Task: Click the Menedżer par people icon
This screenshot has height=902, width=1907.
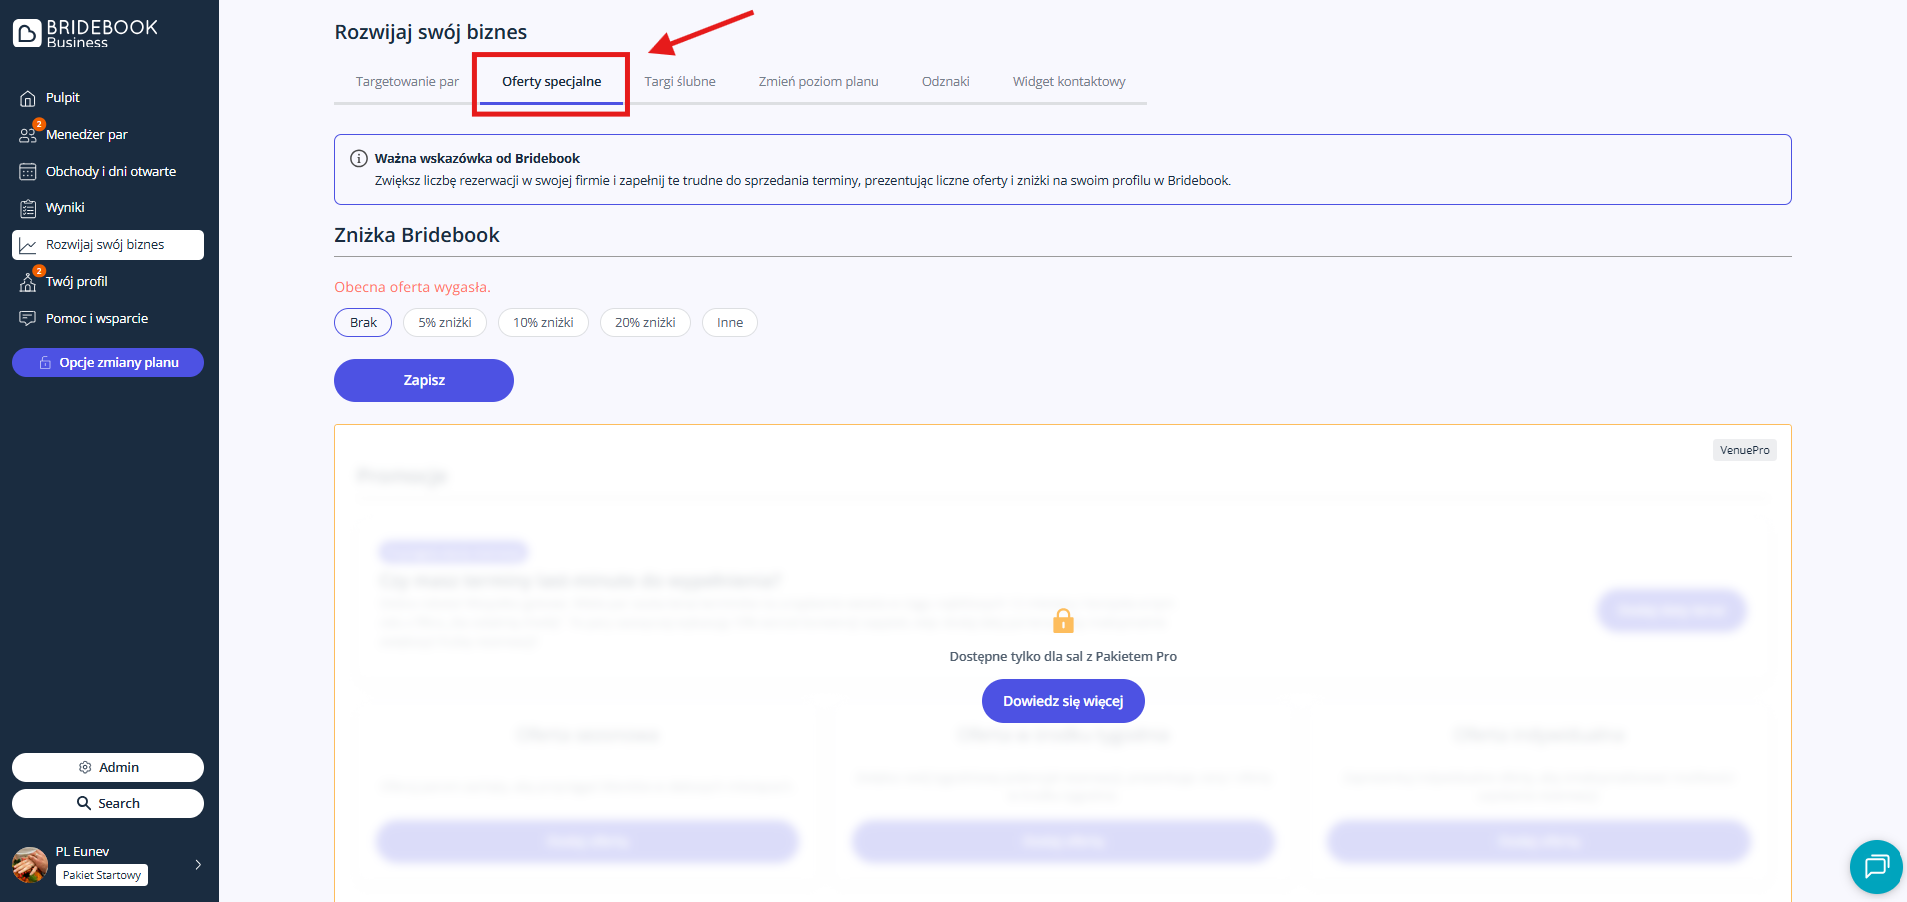Action: (x=28, y=135)
